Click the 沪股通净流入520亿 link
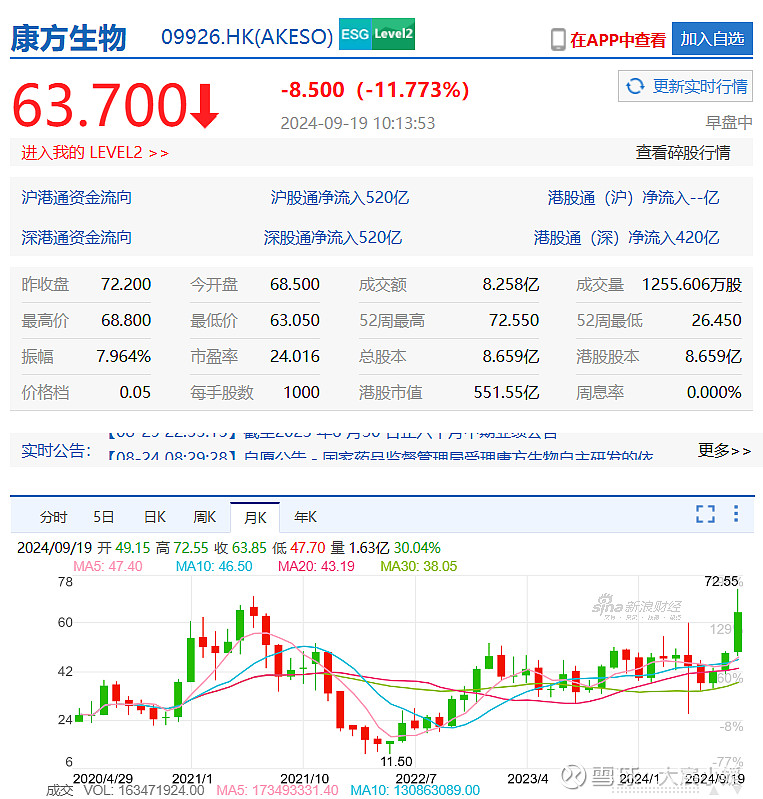Image resolution: width=763 pixels, height=799 pixels. [x=339, y=198]
